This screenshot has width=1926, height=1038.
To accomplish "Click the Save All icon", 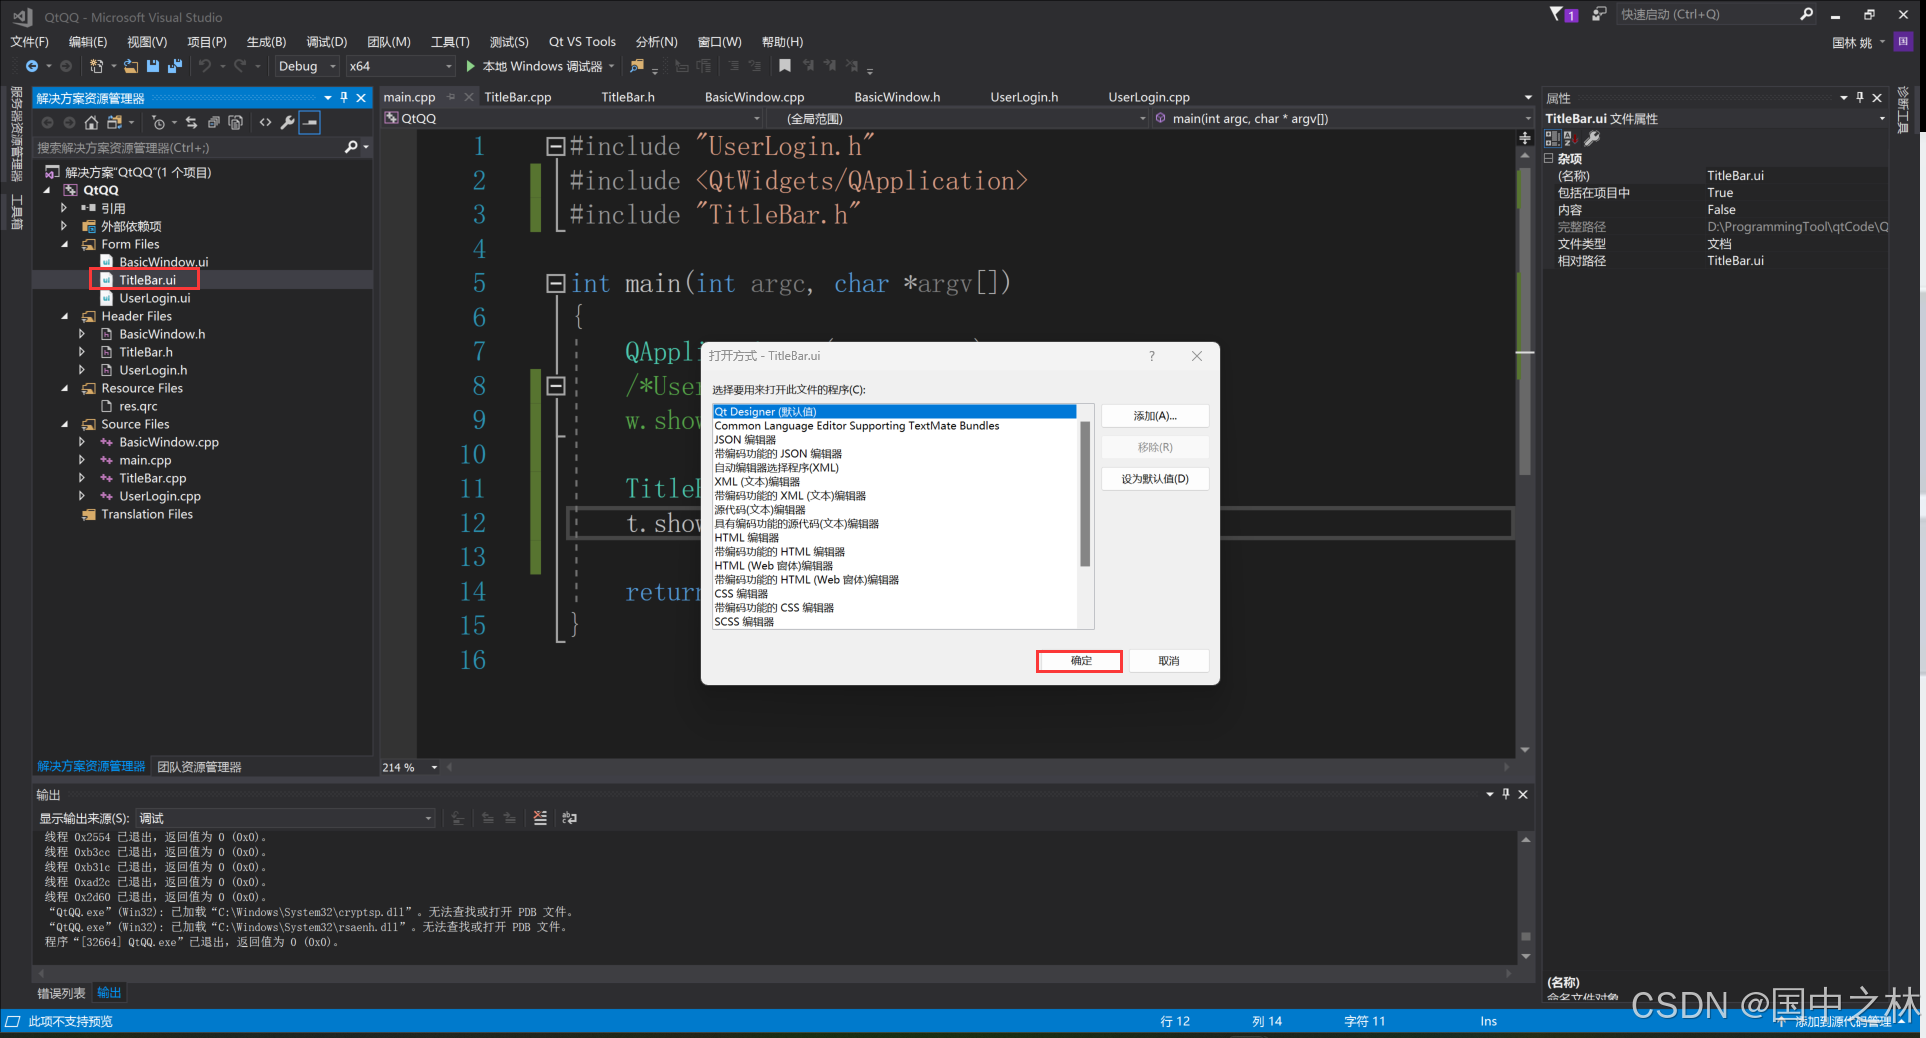I will point(175,66).
